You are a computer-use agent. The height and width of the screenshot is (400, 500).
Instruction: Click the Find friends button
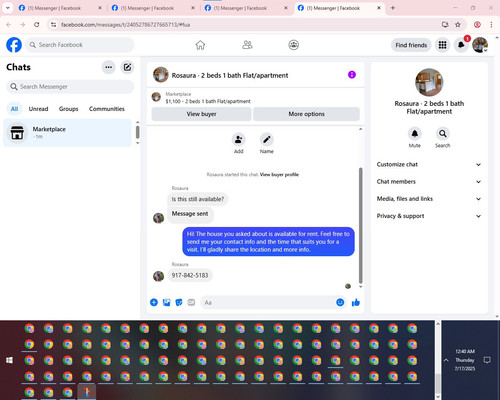(x=411, y=45)
